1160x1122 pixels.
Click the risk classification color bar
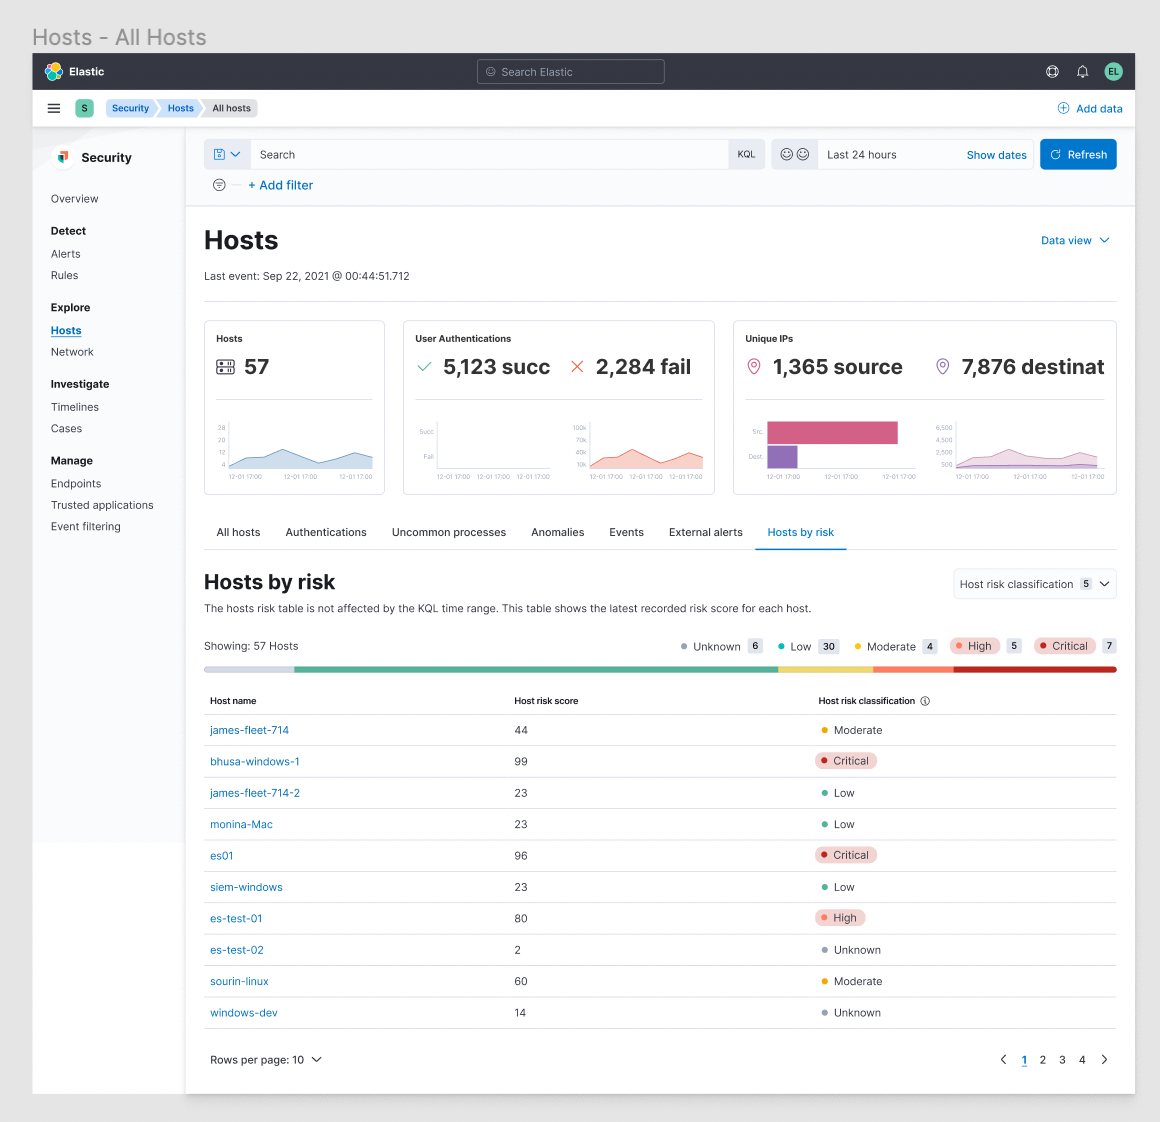point(660,668)
